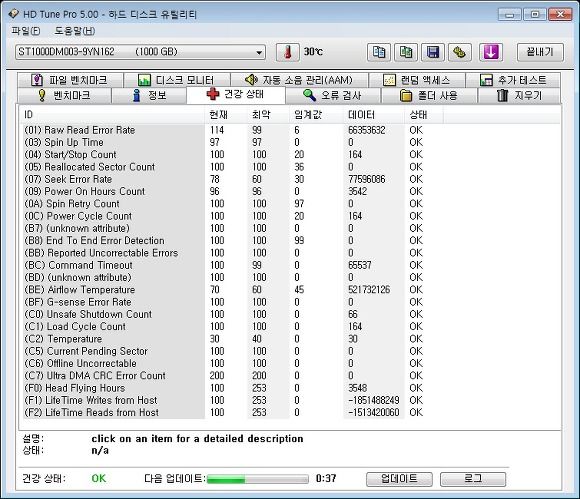The height and width of the screenshot is (499, 580).
Task: Open options with the wrench toolbar icon
Action: (460, 52)
